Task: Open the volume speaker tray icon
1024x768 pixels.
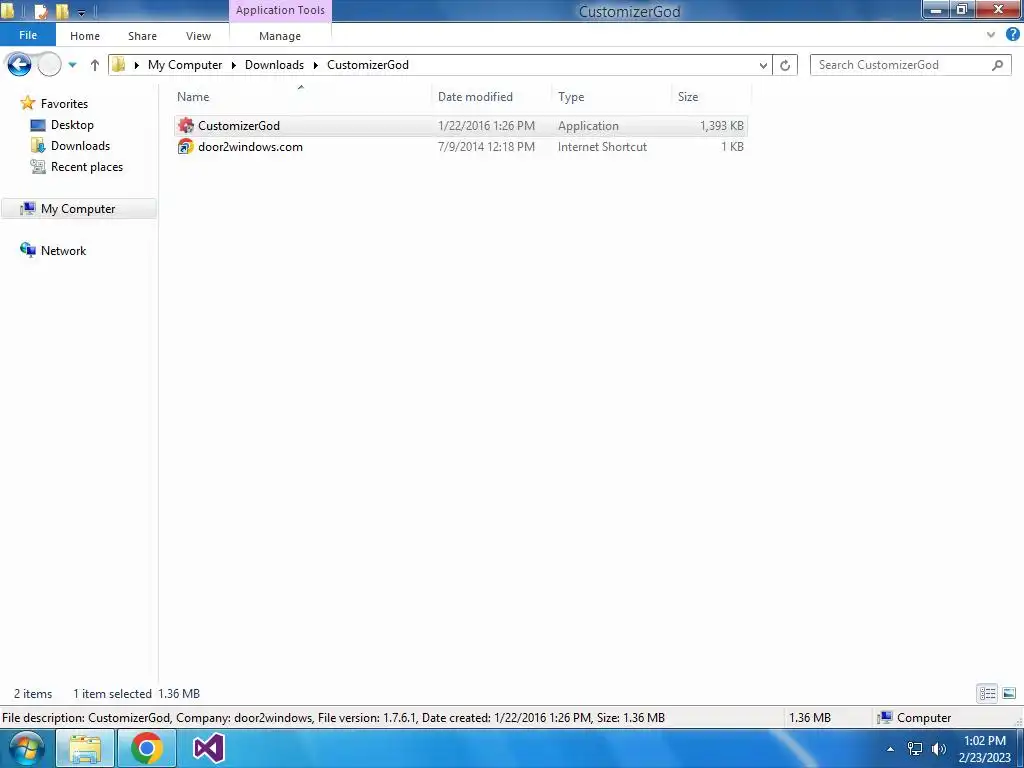Action: (939, 749)
